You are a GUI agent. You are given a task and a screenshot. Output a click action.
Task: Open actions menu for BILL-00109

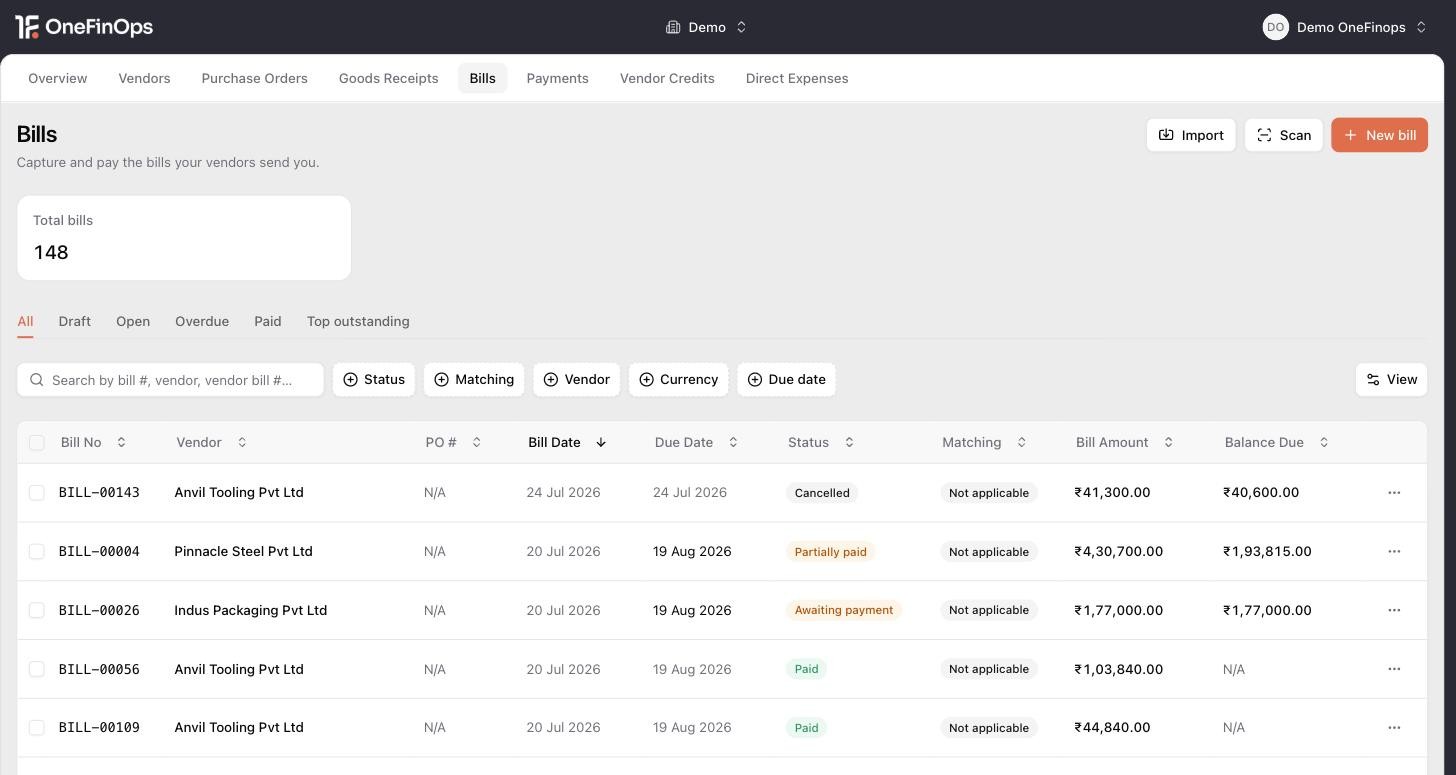1394,728
